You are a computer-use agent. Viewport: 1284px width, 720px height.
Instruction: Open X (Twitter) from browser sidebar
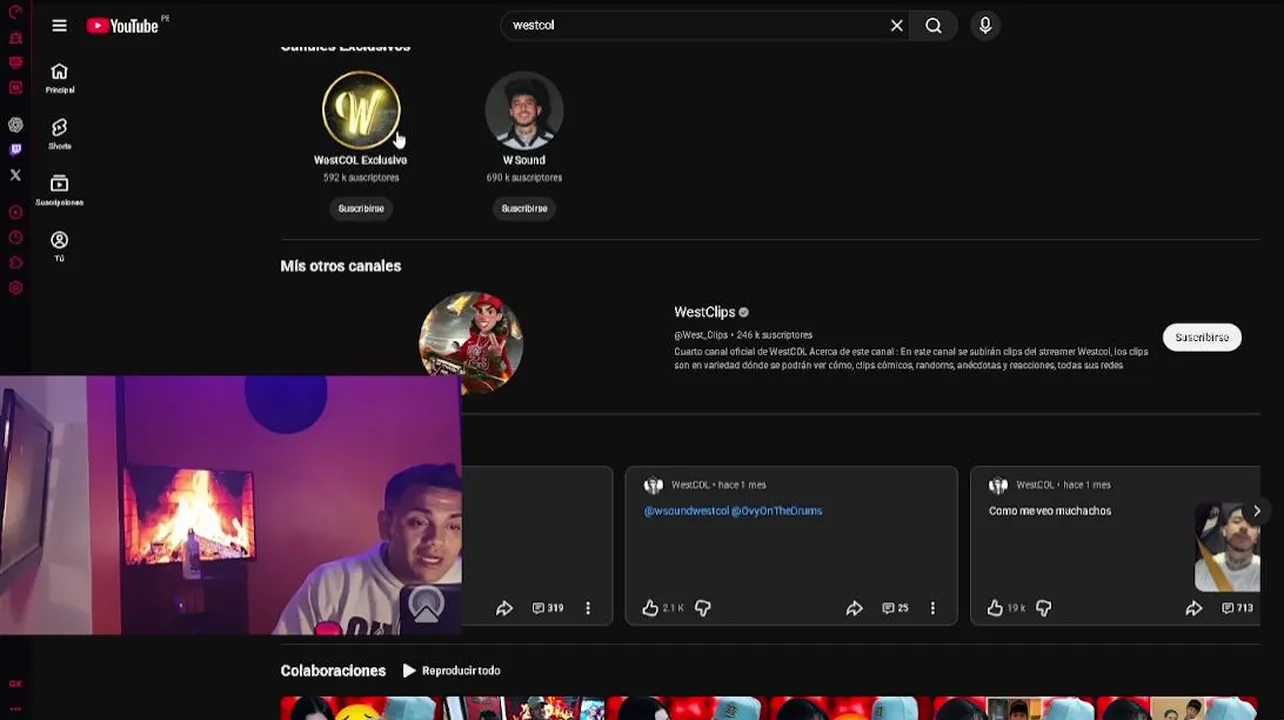click(x=15, y=175)
